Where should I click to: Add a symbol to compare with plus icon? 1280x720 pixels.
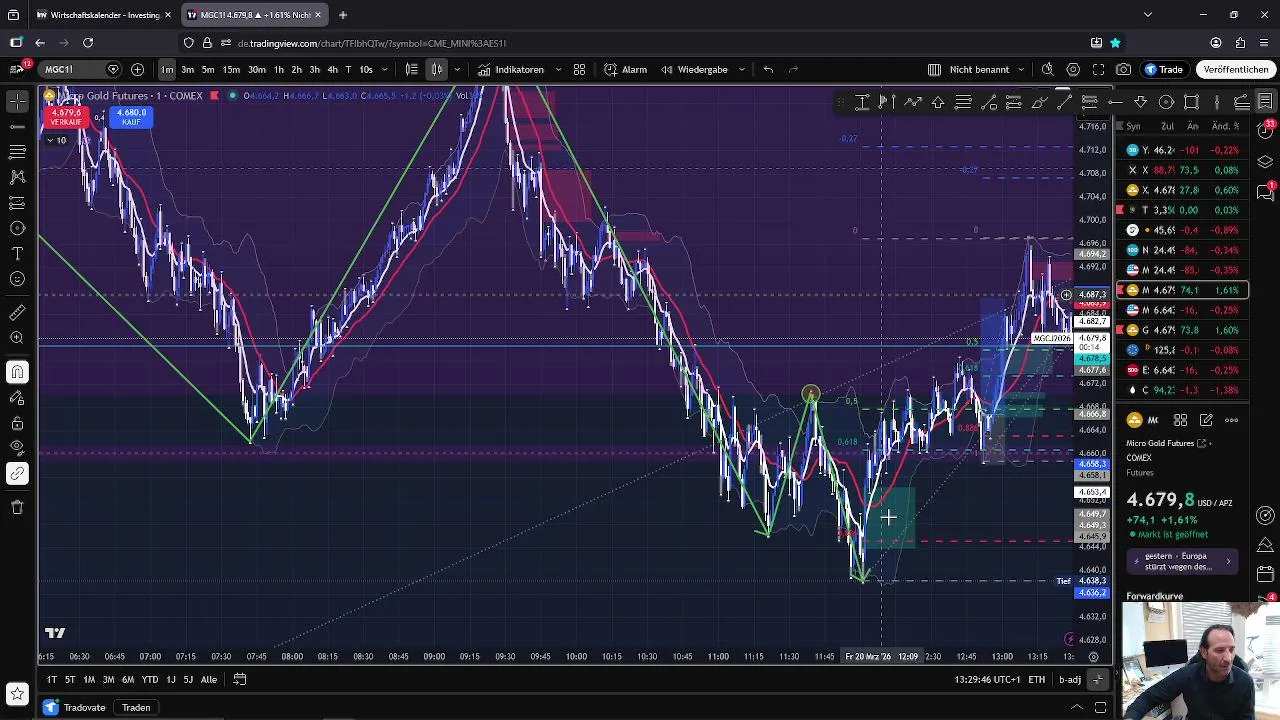137,69
